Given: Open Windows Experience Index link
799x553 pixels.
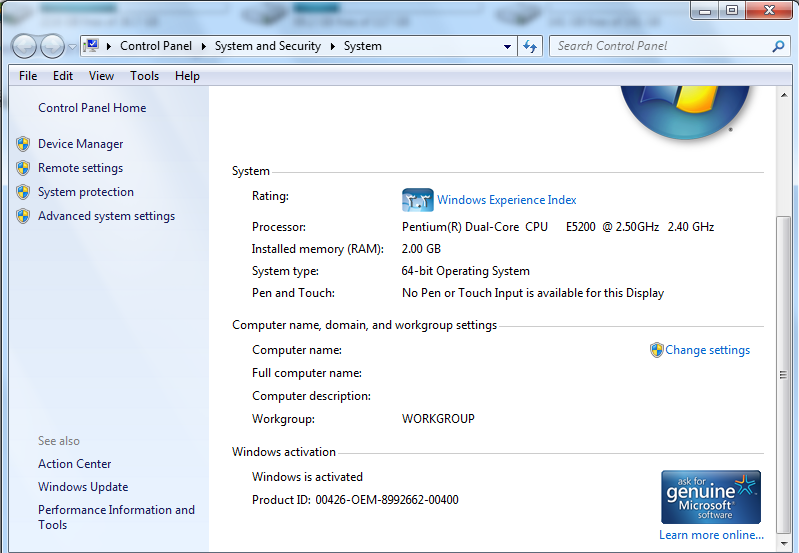Looking at the screenshot, I should 507,200.
